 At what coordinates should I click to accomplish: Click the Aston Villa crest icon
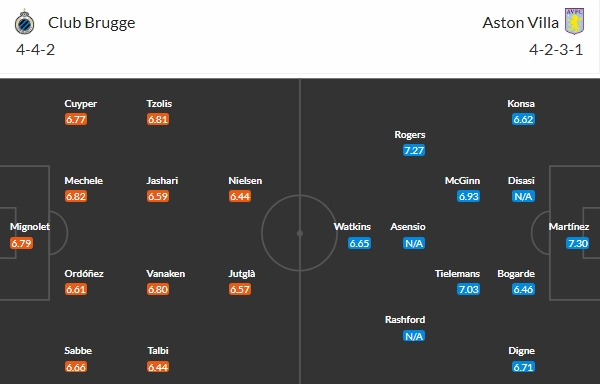pos(574,21)
